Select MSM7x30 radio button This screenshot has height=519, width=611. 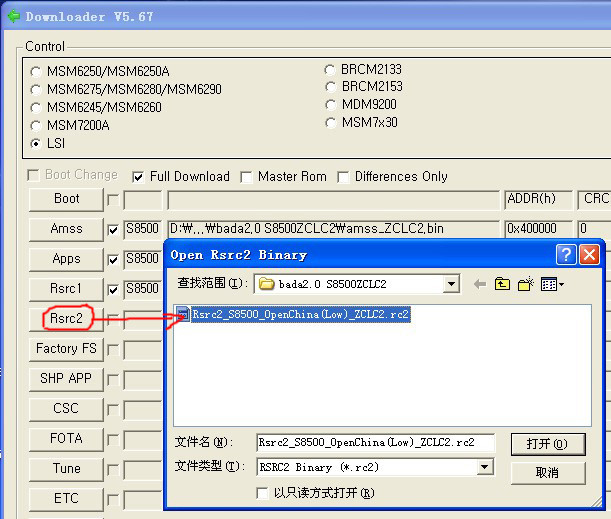pos(330,123)
